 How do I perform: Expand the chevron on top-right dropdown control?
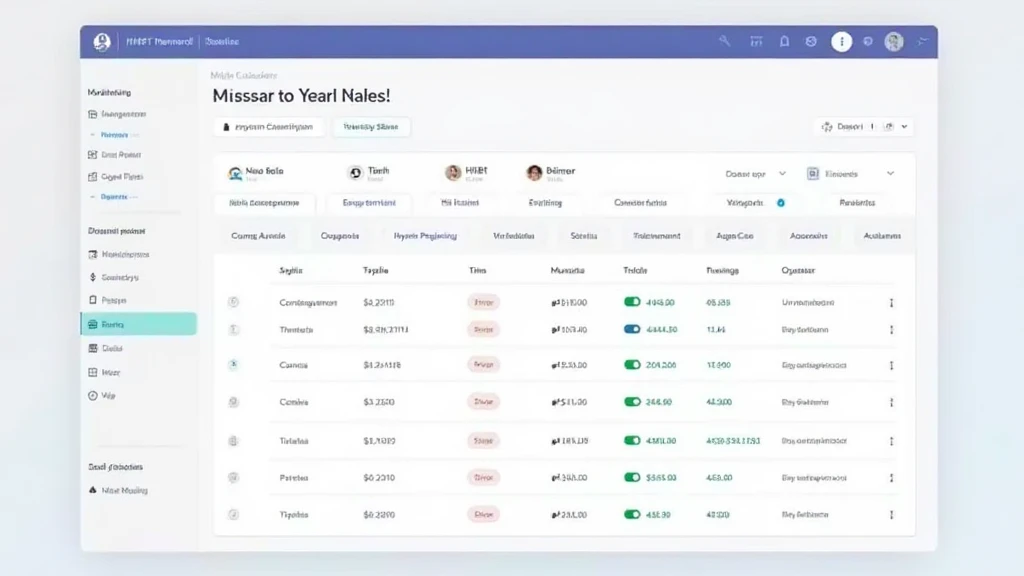pyautogui.click(x=904, y=127)
